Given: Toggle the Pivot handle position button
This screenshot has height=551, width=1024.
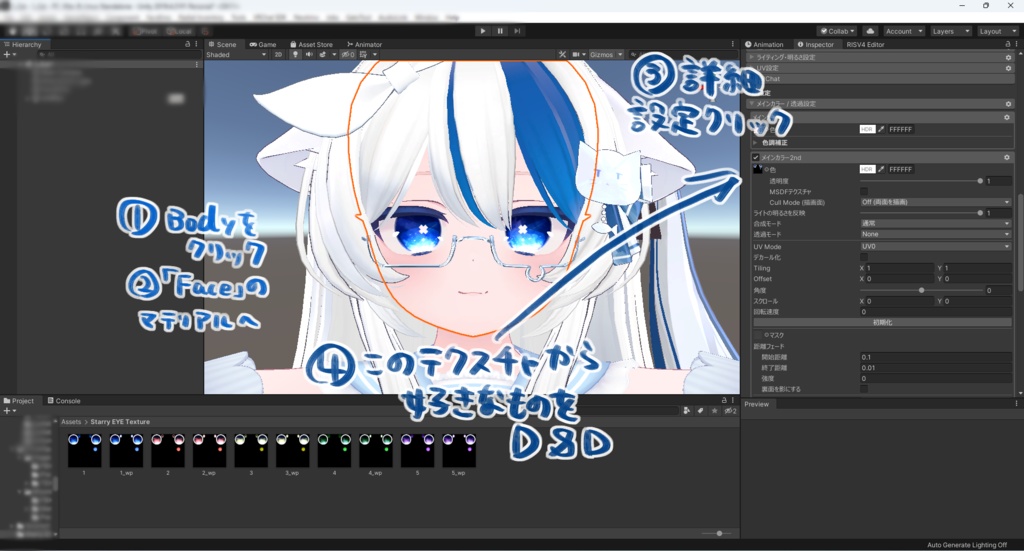Looking at the screenshot, I should pos(145,31).
